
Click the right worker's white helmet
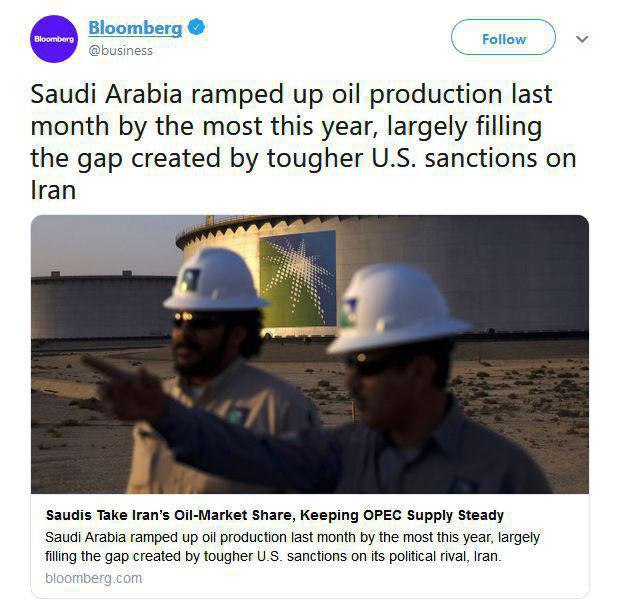point(399,308)
